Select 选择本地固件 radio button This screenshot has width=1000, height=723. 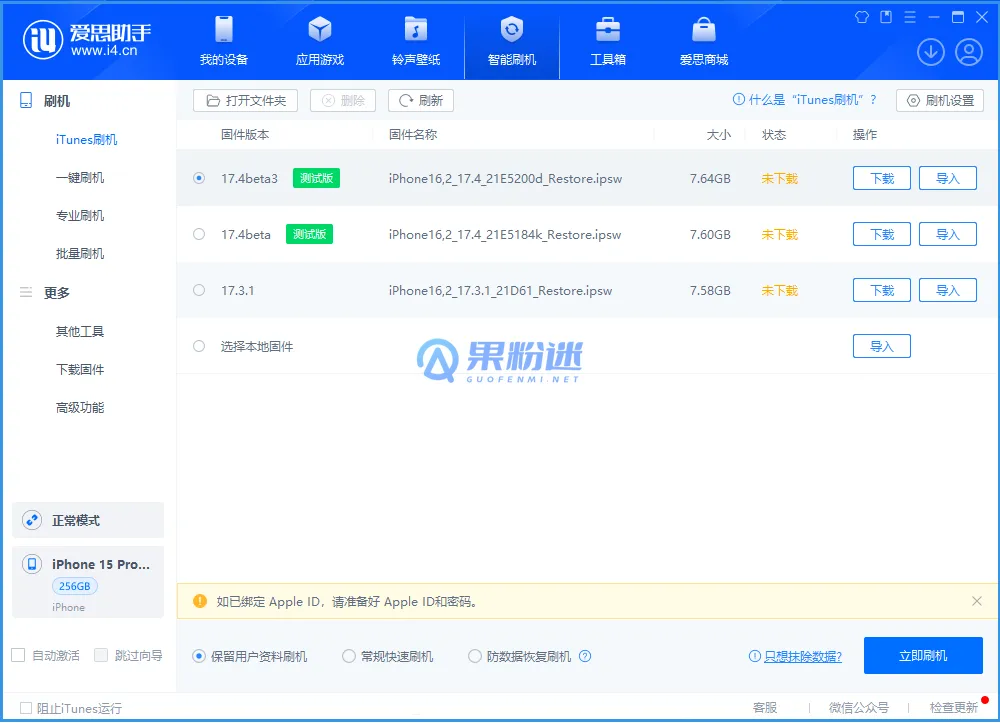point(199,346)
